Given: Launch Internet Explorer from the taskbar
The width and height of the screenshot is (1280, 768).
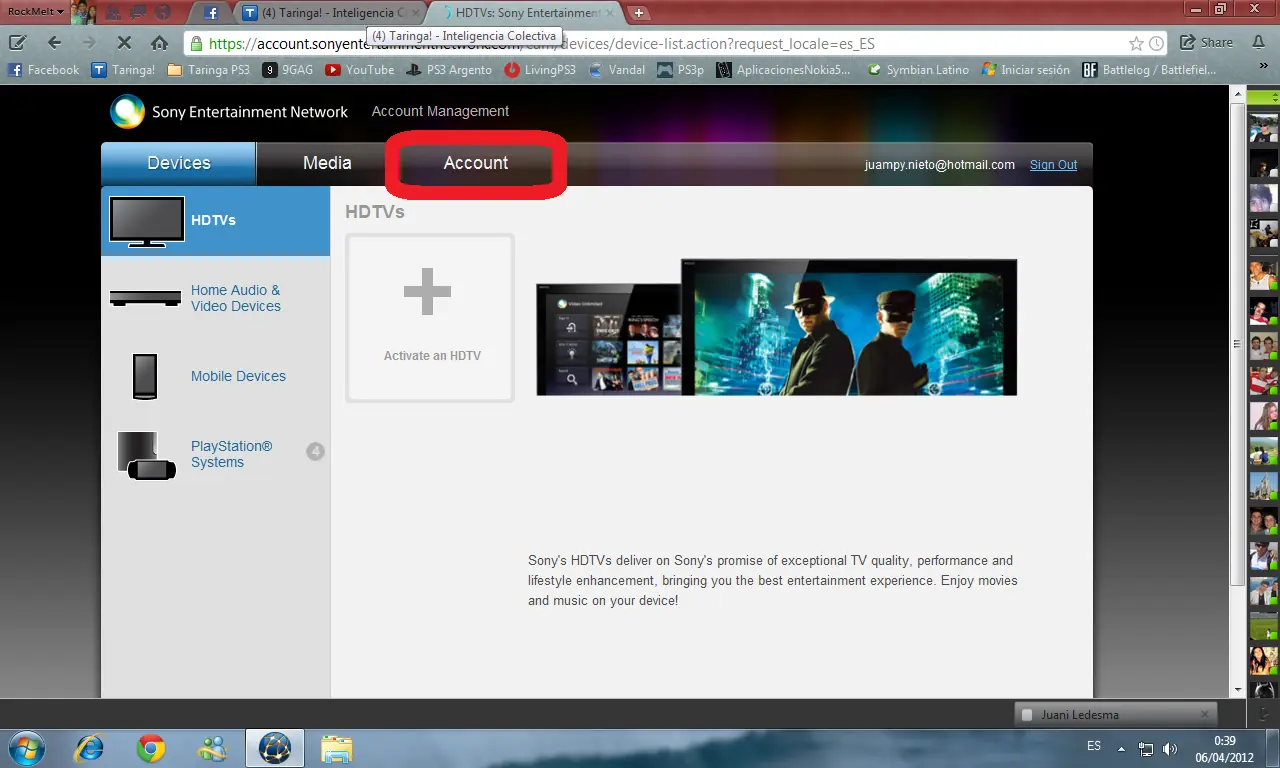Looking at the screenshot, I should tap(89, 748).
